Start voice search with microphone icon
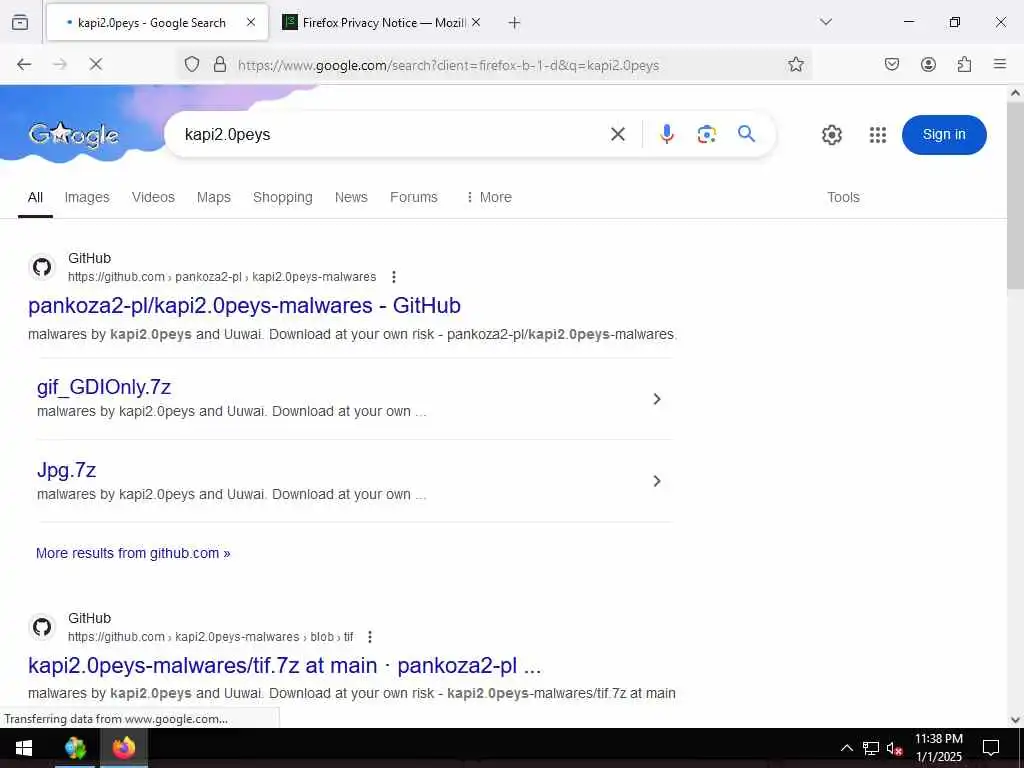1024x768 pixels. click(666, 135)
